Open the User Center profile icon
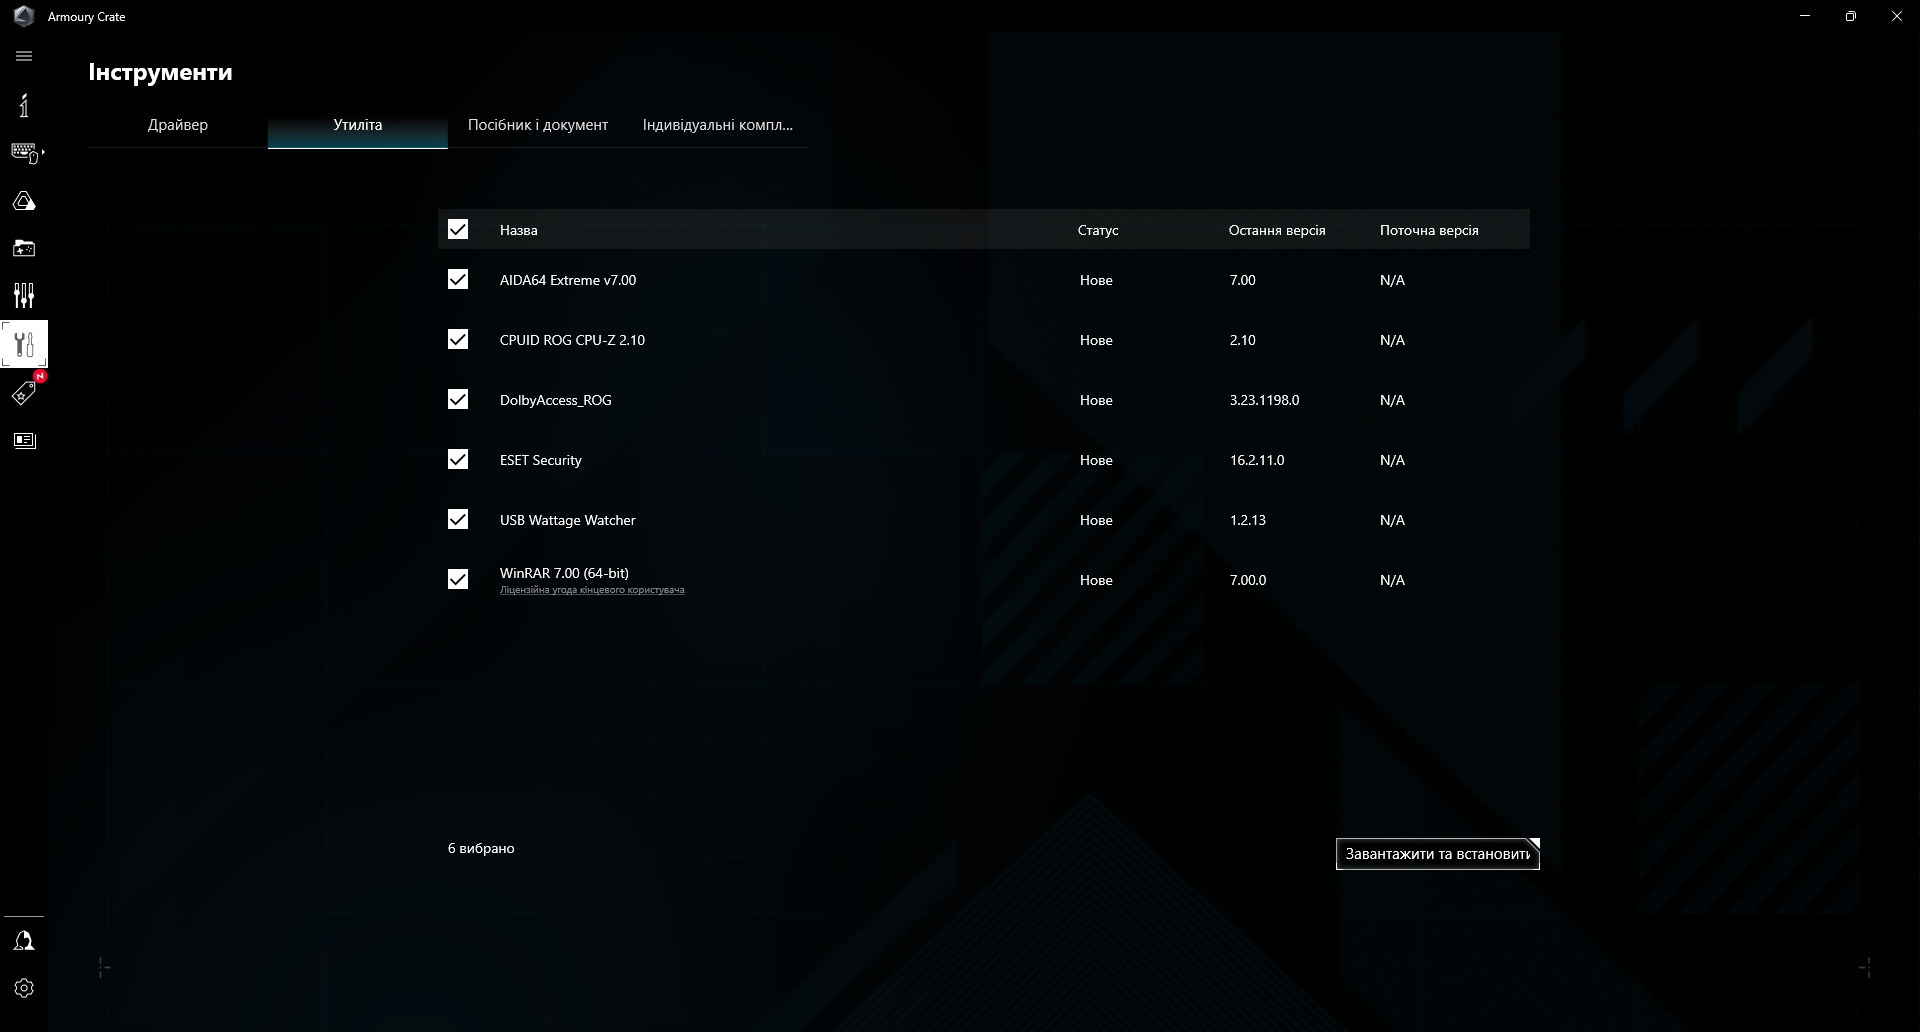Image resolution: width=1920 pixels, height=1032 pixels. click(24, 941)
